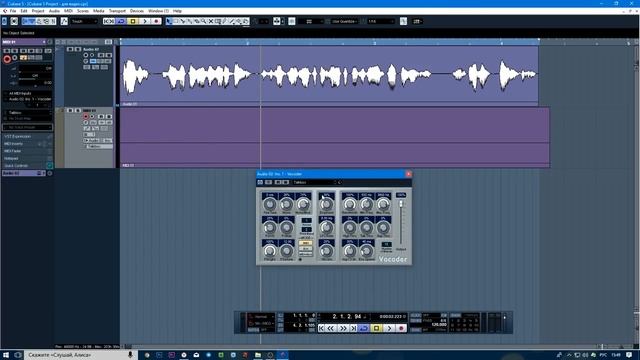Click the inspector Record Enable red button

point(7,59)
